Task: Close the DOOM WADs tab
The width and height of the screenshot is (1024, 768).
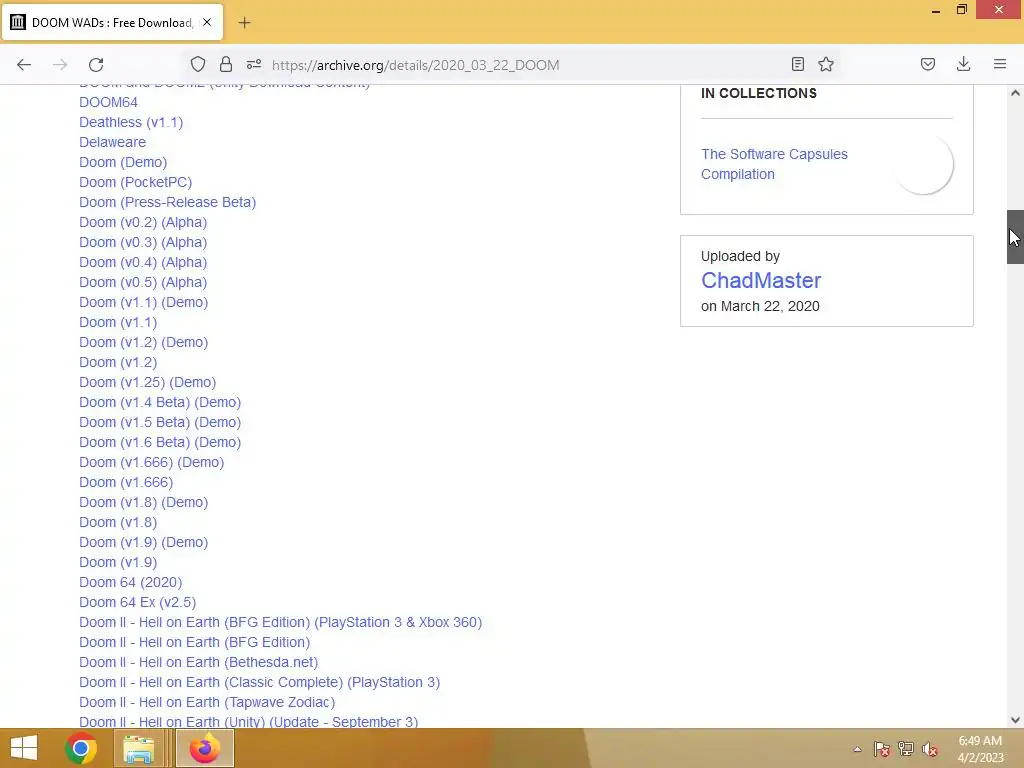Action: pyautogui.click(x=207, y=22)
